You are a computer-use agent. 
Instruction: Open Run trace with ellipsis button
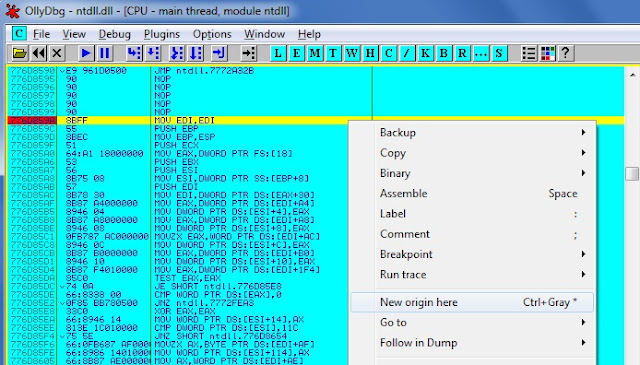click(480, 53)
